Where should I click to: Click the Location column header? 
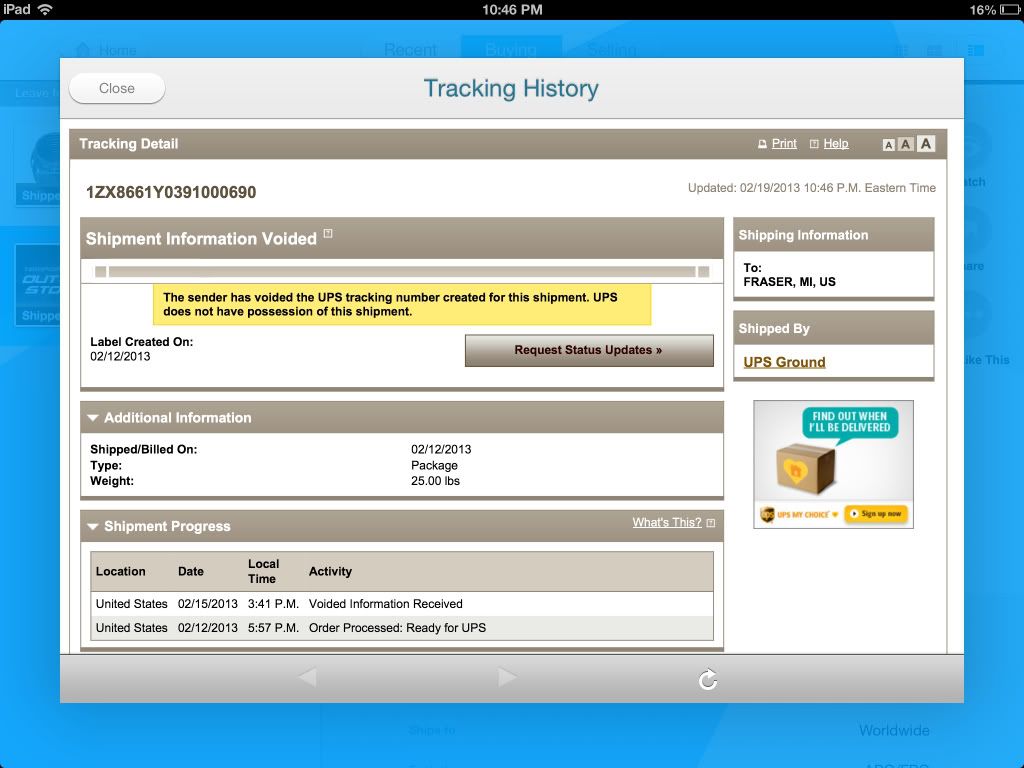tap(120, 571)
